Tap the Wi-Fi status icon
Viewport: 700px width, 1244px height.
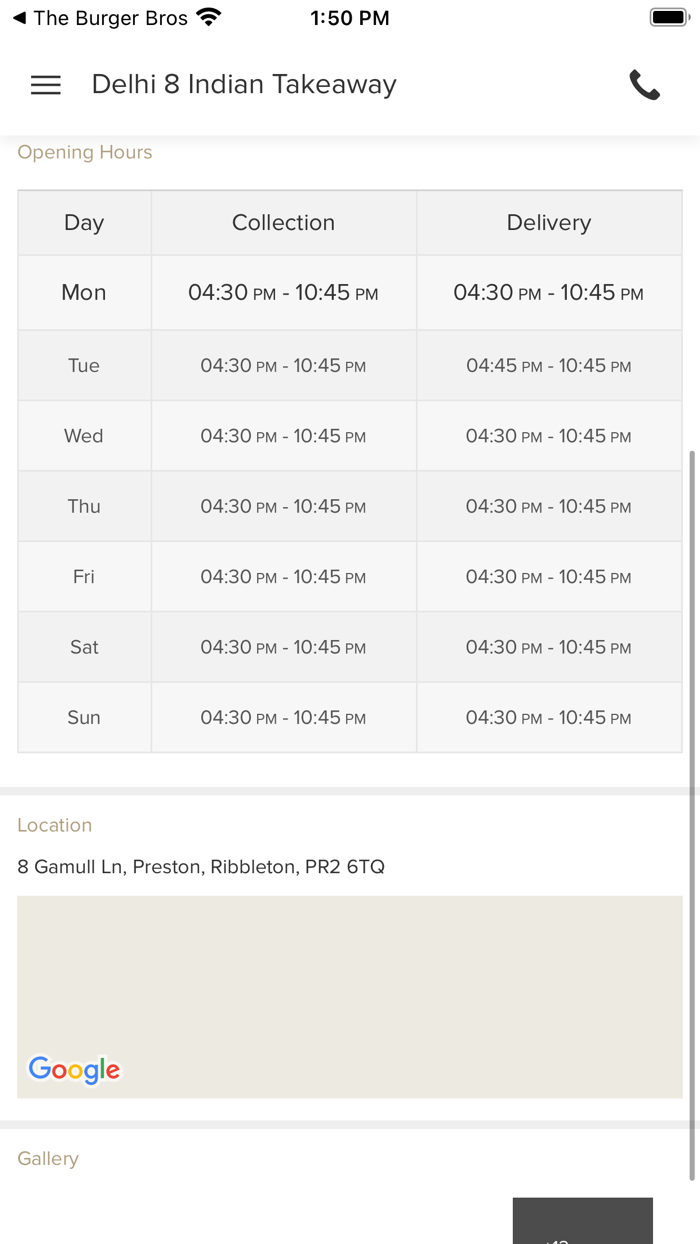coord(209,17)
